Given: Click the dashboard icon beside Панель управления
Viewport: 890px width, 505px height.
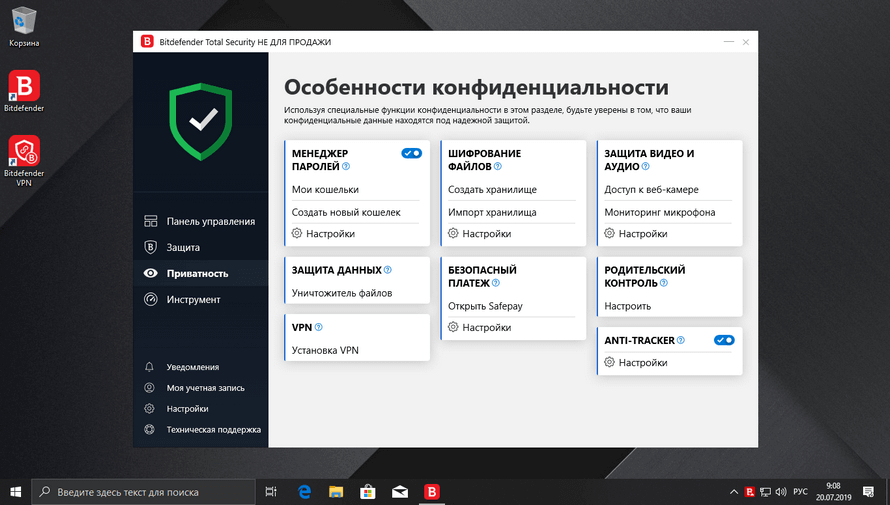Looking at the screenshot, I should pos(150,221).
